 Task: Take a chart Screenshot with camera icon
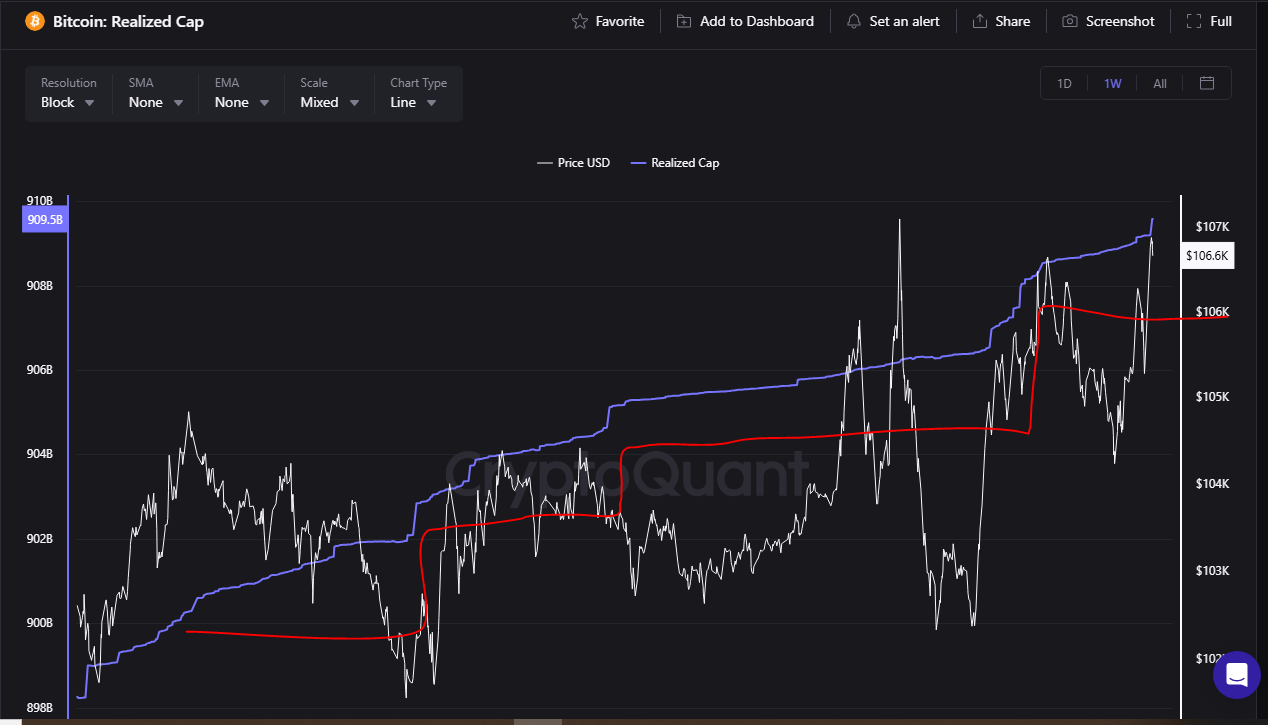(1070, 21)
